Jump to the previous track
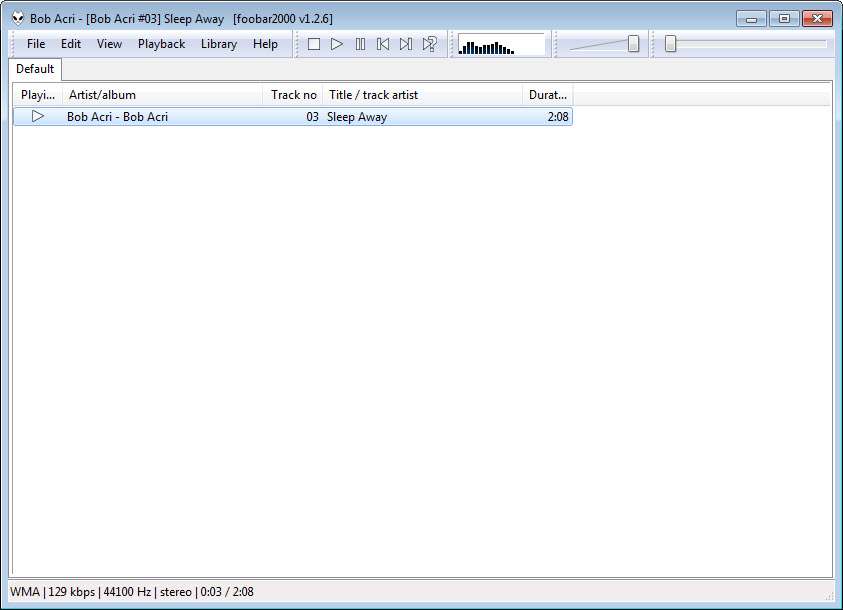The image size is (843, 610). (x=383, y=44)
